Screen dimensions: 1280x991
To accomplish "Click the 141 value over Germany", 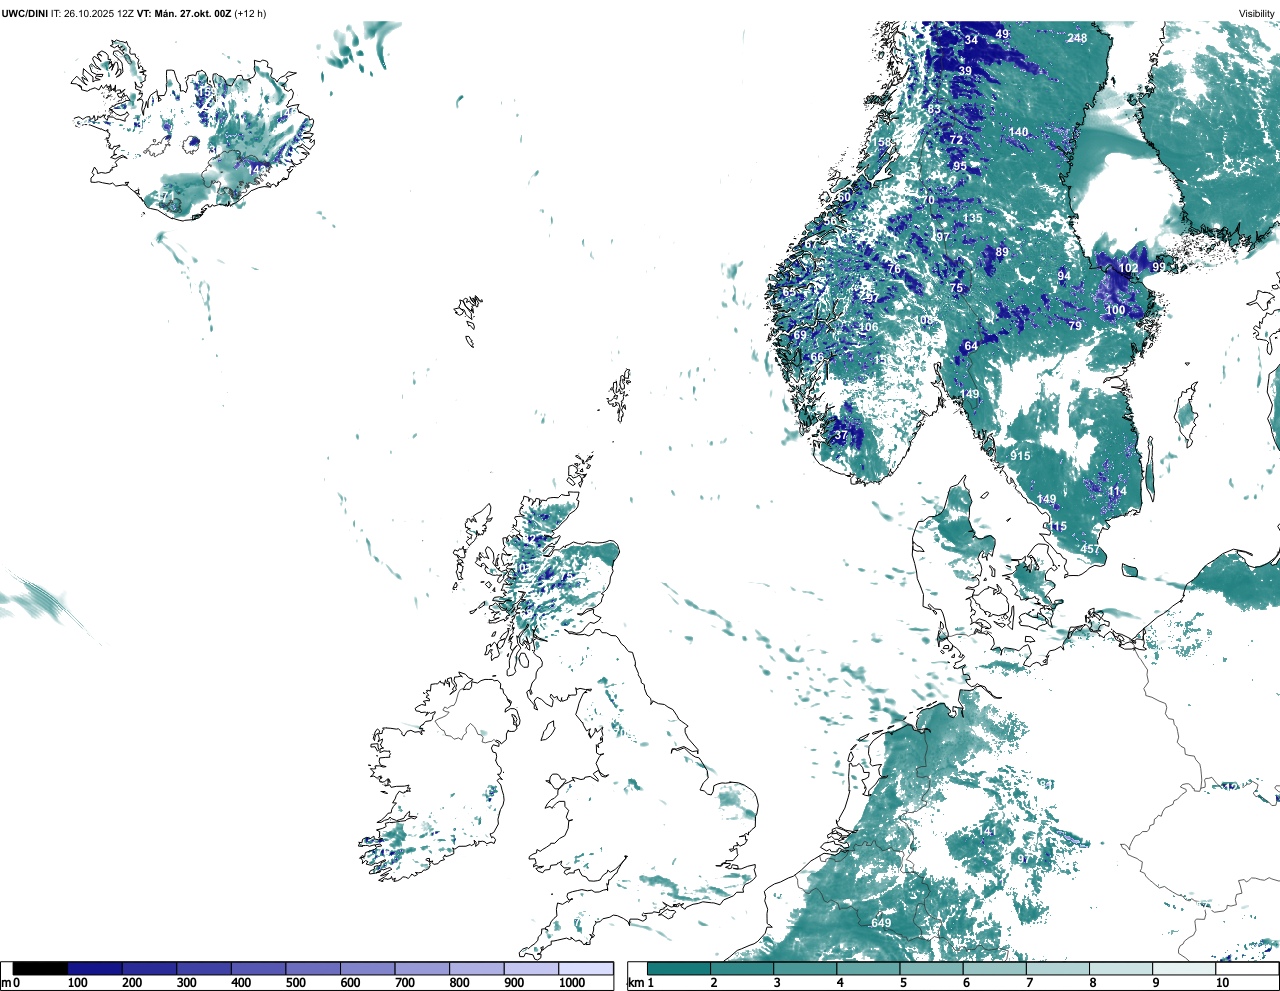I will click(x=987, y=831).
